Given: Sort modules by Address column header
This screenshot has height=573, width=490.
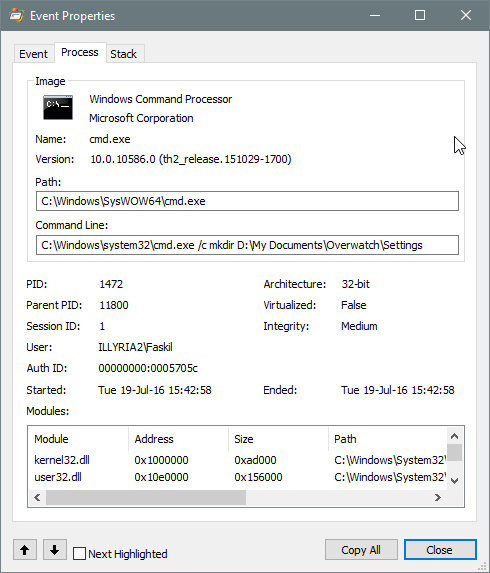Looking at the screenshot, I should coord(178,439).
